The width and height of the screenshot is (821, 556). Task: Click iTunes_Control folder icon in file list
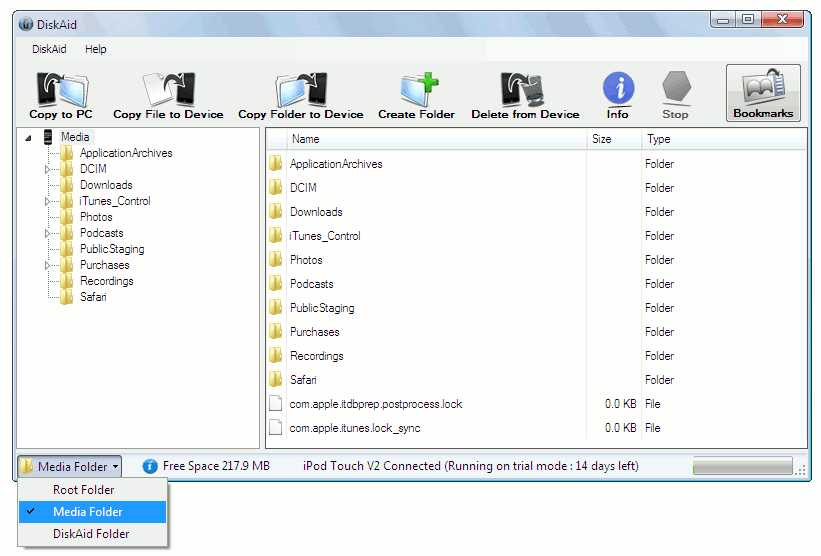pos(276,236)
